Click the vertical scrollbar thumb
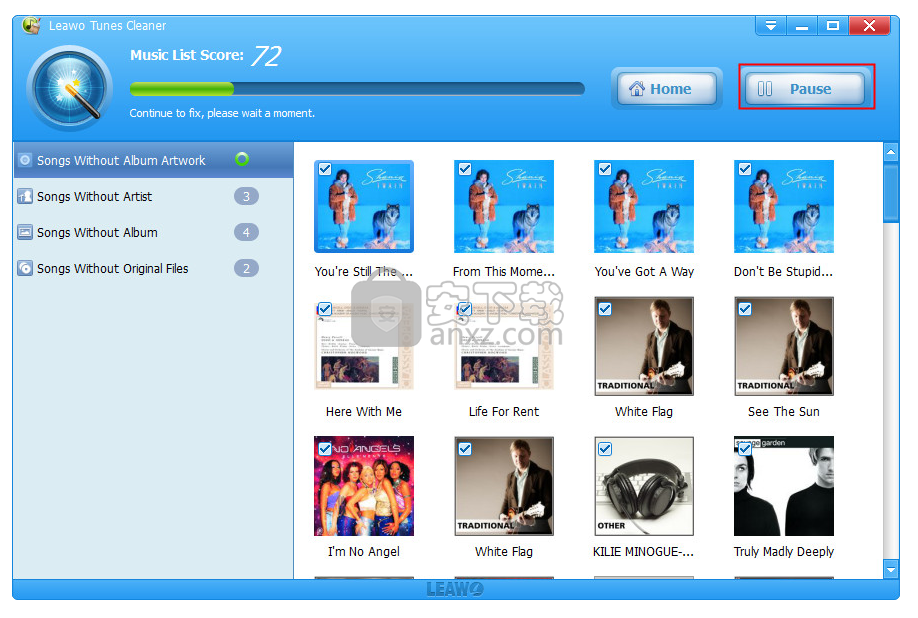Viewport: 918px width, 618px height. point(890,194)
